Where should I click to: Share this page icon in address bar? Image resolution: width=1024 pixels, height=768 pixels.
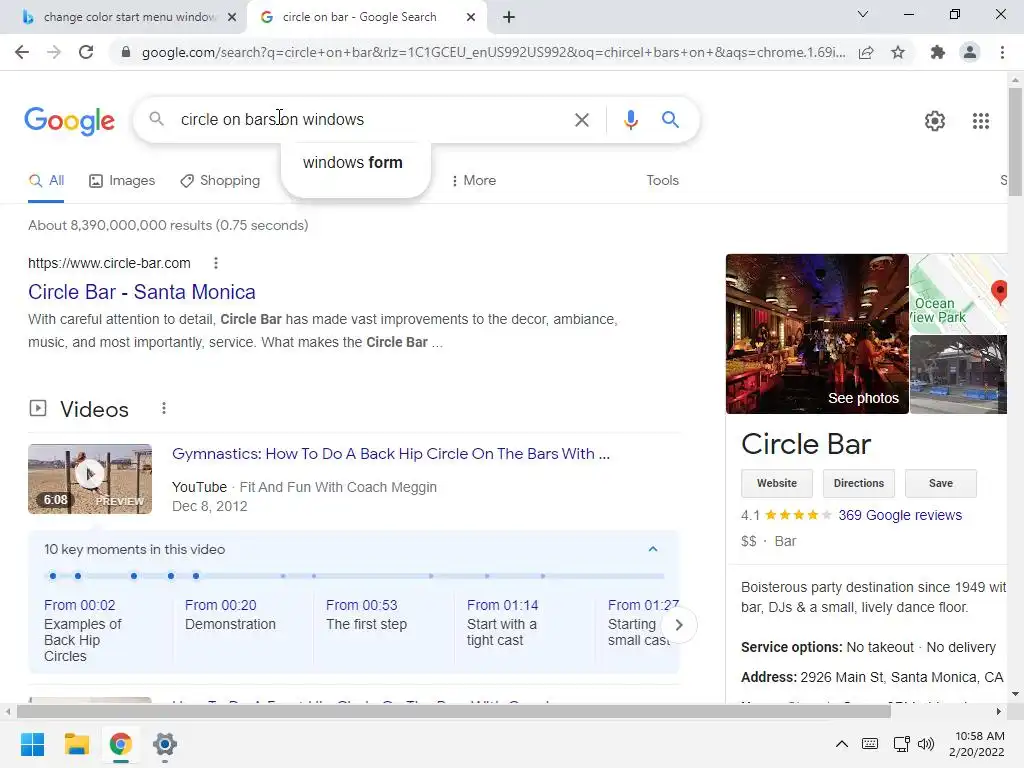pos(866,52)
